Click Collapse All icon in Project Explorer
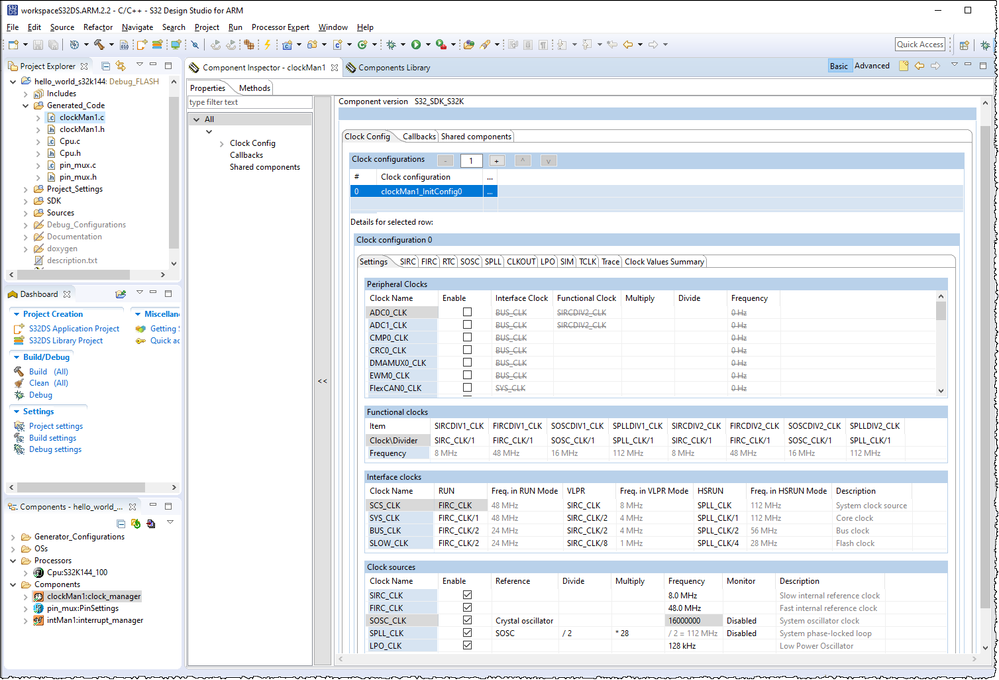This screenshot has width=999, height=680. tap(106, 66)
